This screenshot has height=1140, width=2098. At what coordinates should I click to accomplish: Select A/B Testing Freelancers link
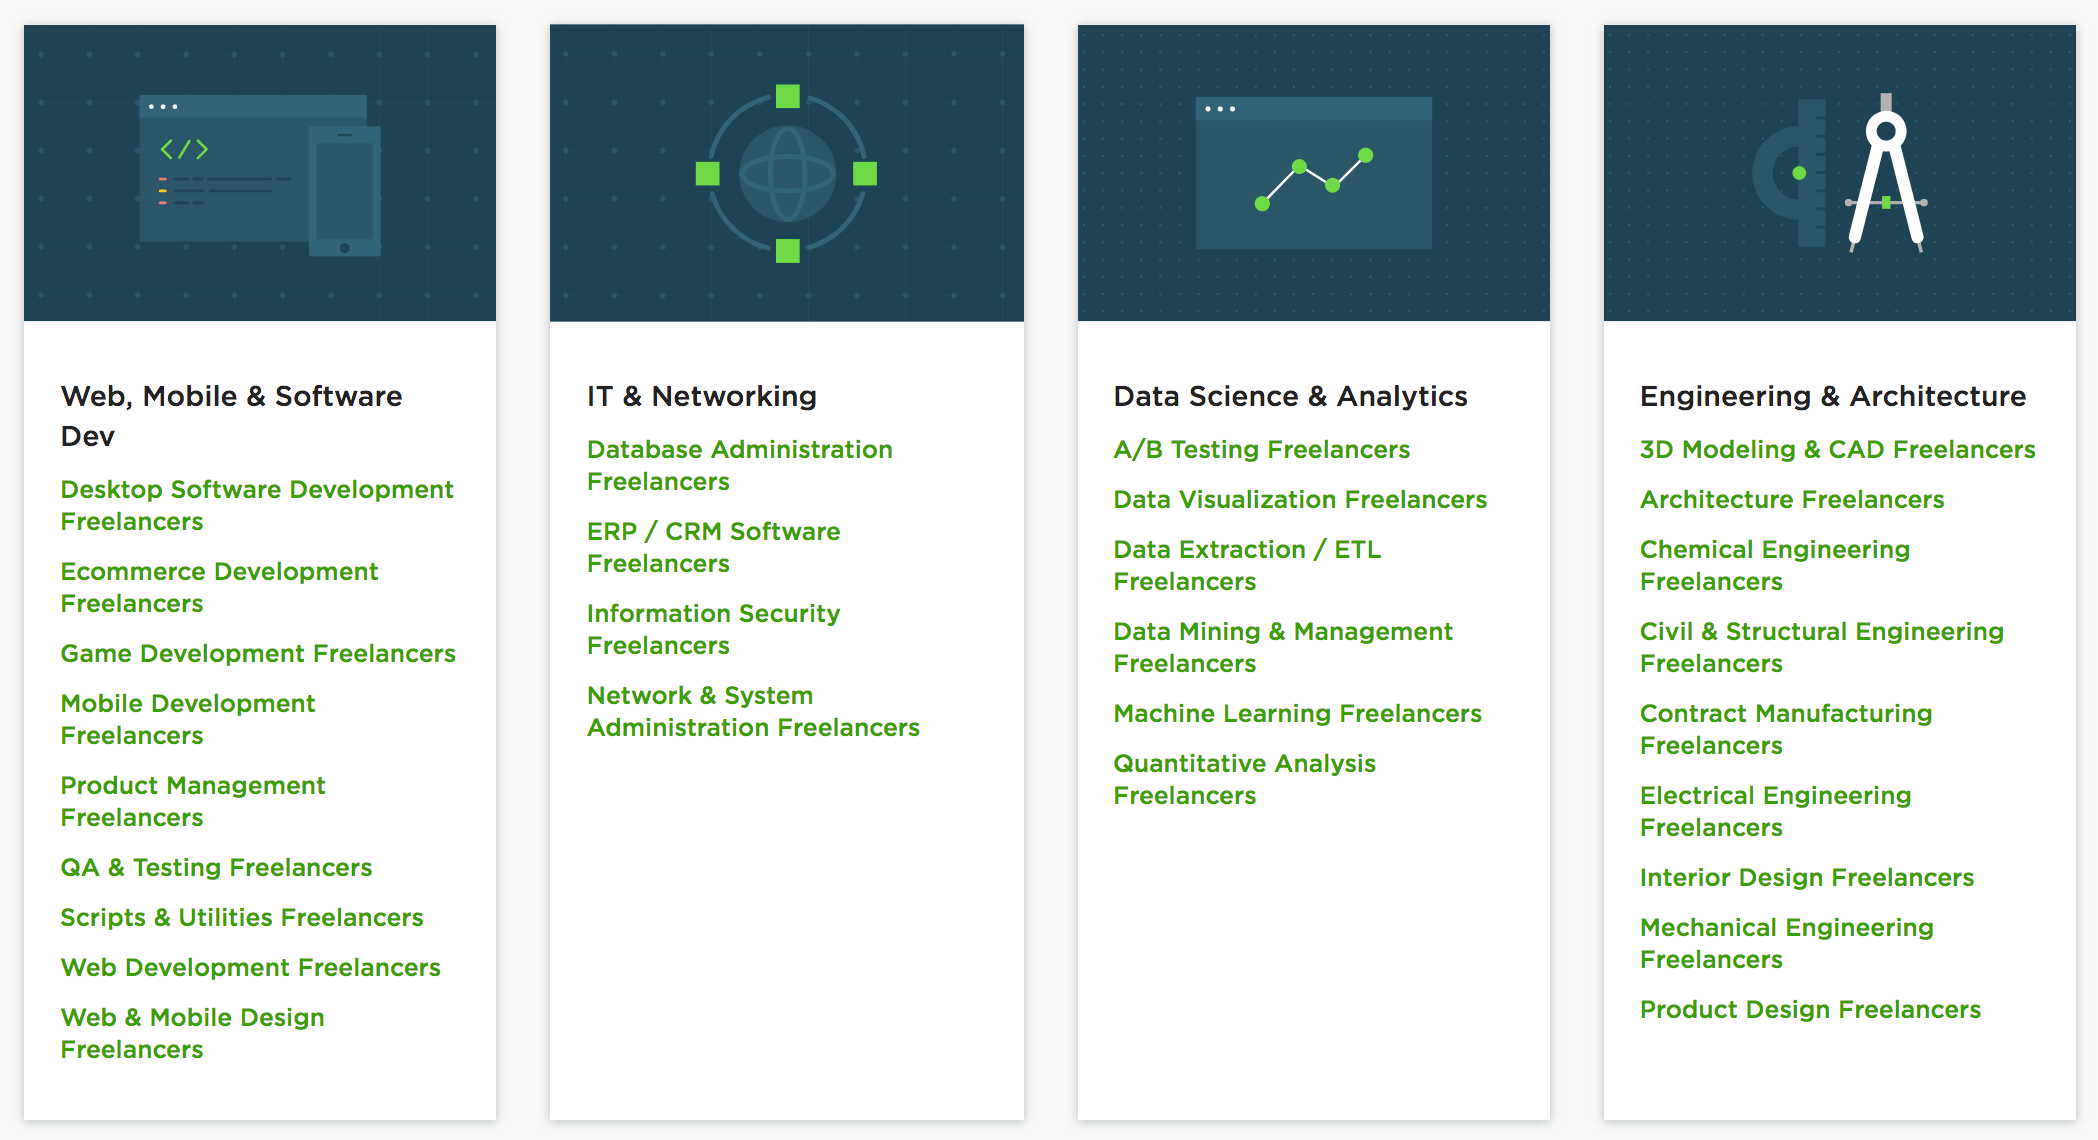coord(1261,449)
